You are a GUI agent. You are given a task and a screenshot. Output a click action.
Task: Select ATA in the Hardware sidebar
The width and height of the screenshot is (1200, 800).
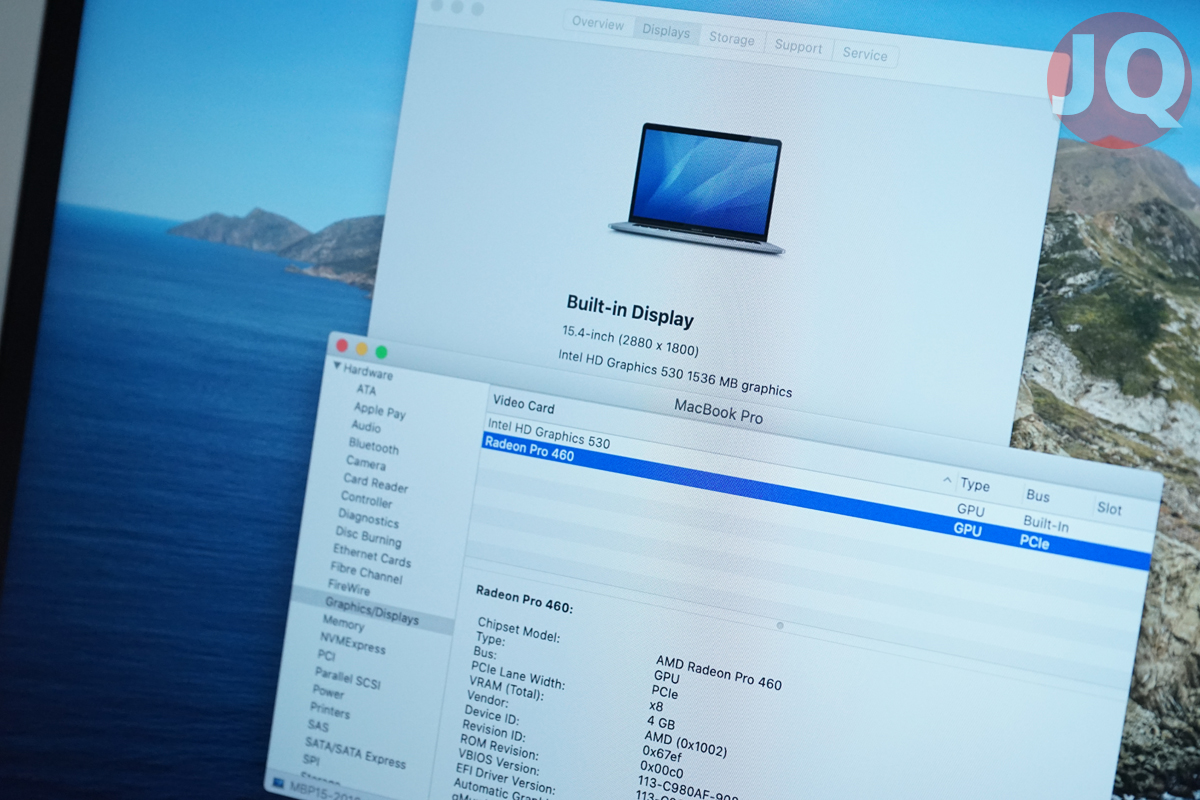coord(366,390)
